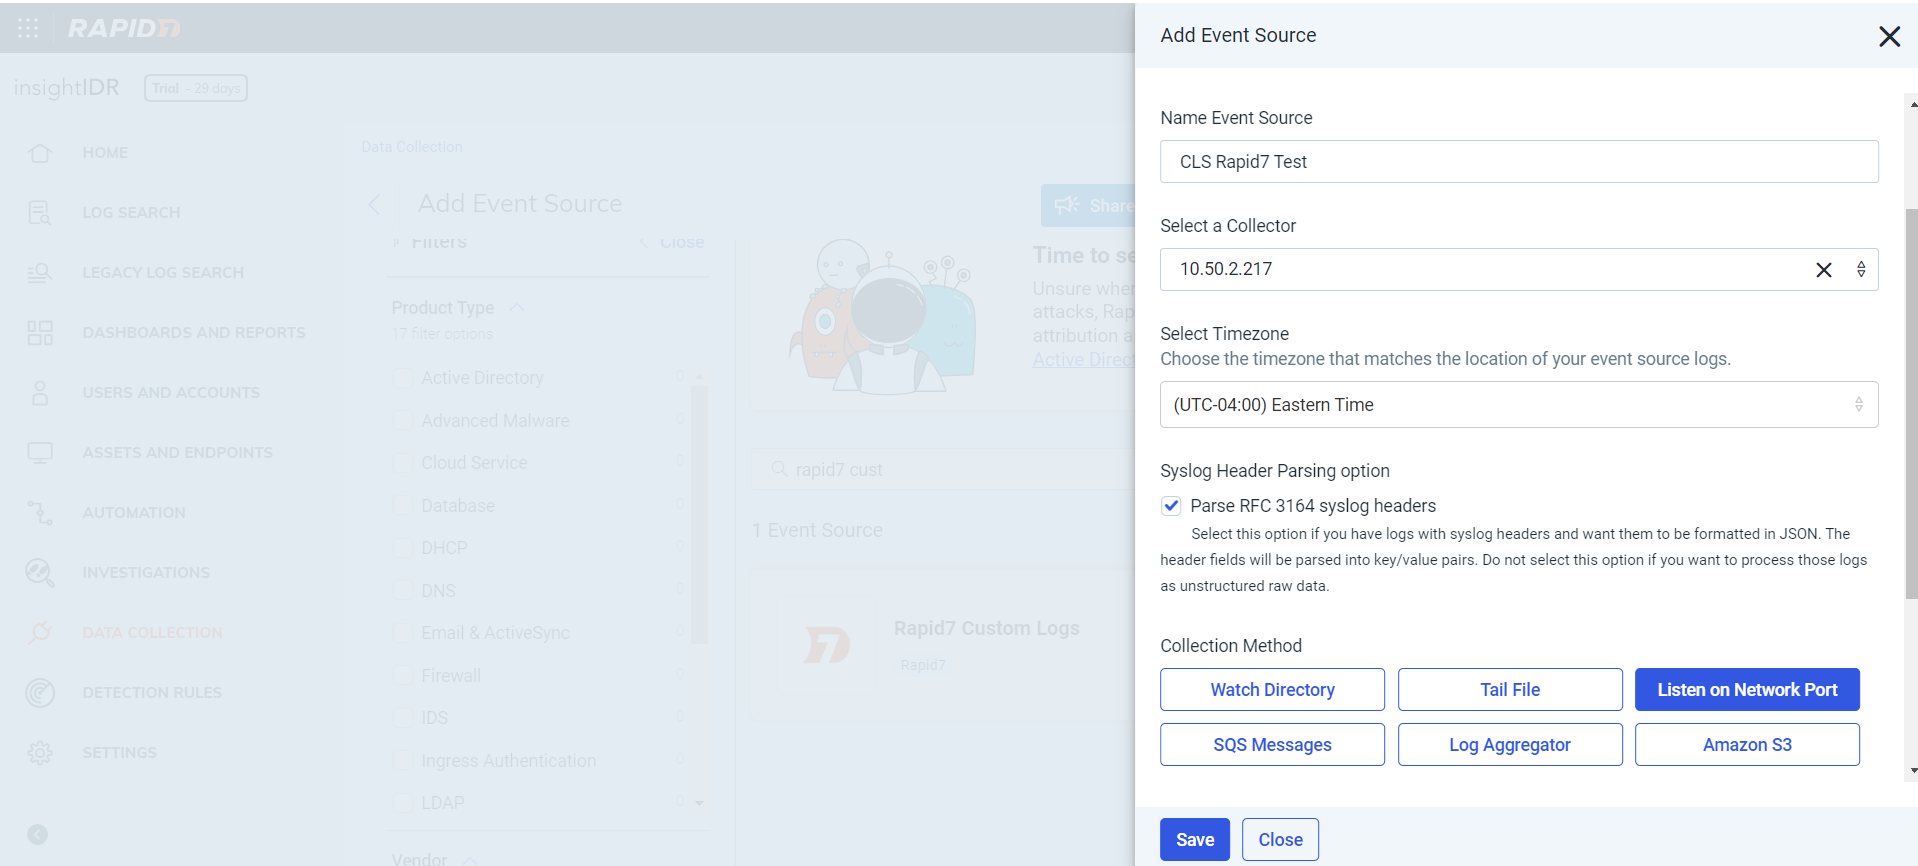The height and width of the screenshot is (866, 1918).
Task: Open Assets and Endpoints menu item
Action: [x=177, y=453]
